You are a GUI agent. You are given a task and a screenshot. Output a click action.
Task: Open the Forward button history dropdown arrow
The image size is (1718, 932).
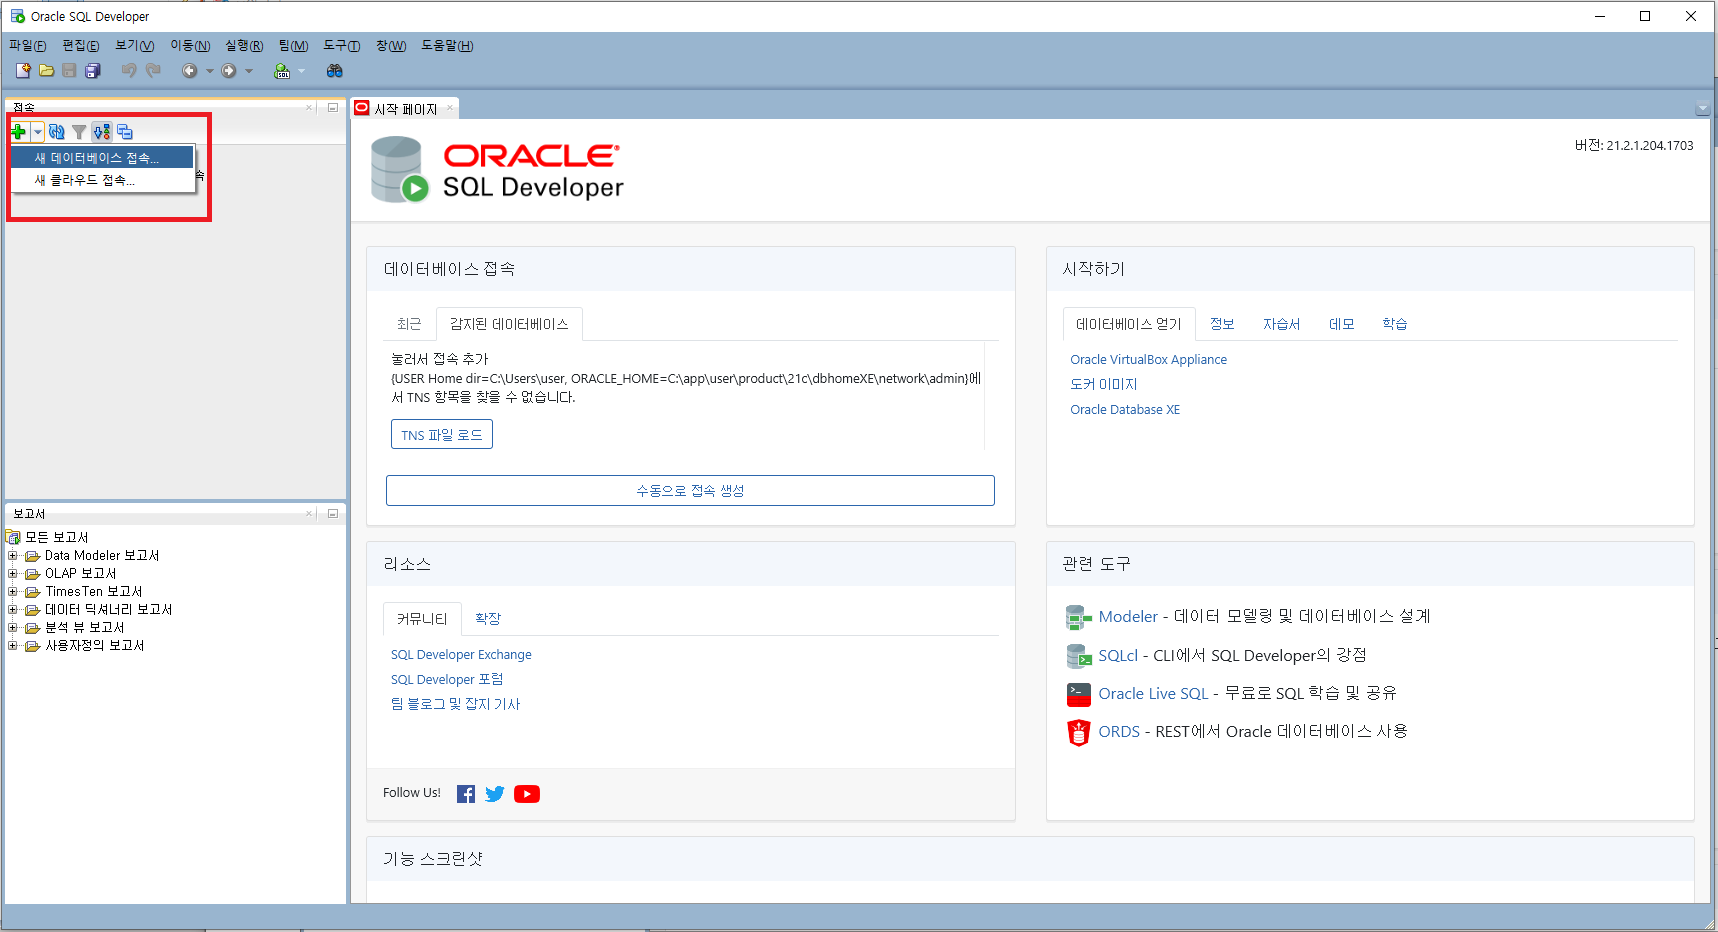pos(249,71)
